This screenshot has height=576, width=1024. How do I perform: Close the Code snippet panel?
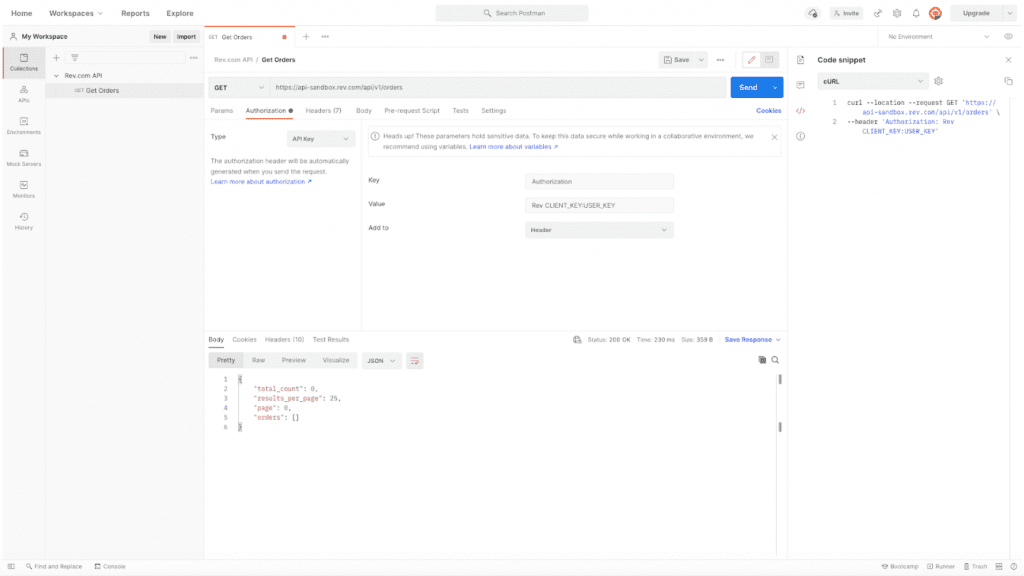pyautogui.click(x=1008, y=59)
